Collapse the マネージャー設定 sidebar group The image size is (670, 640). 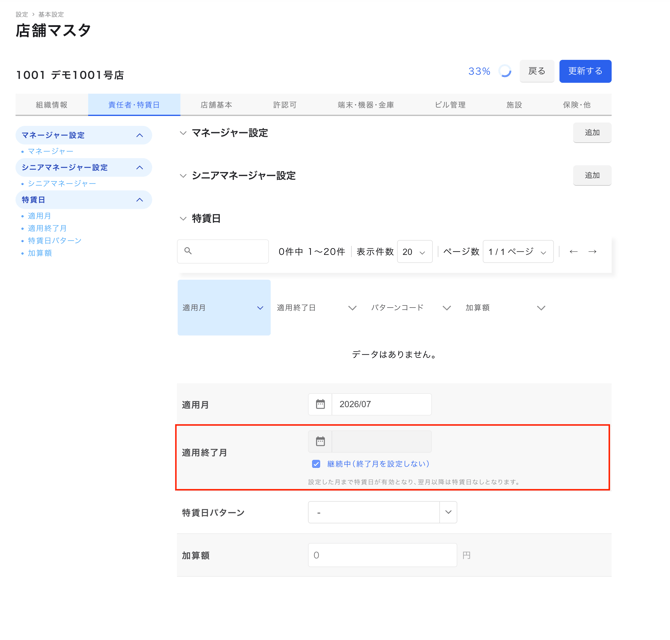[140, 135]
